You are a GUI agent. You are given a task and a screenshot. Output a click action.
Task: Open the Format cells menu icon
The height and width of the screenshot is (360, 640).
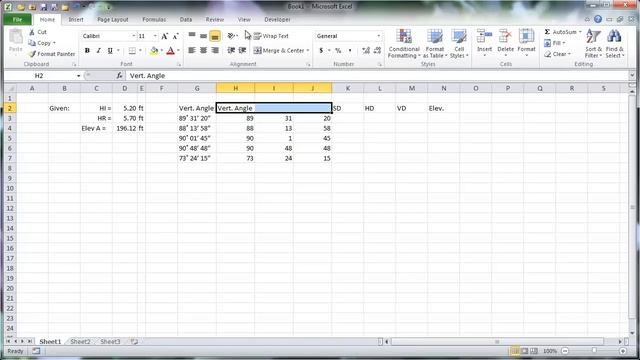(526, 37)
